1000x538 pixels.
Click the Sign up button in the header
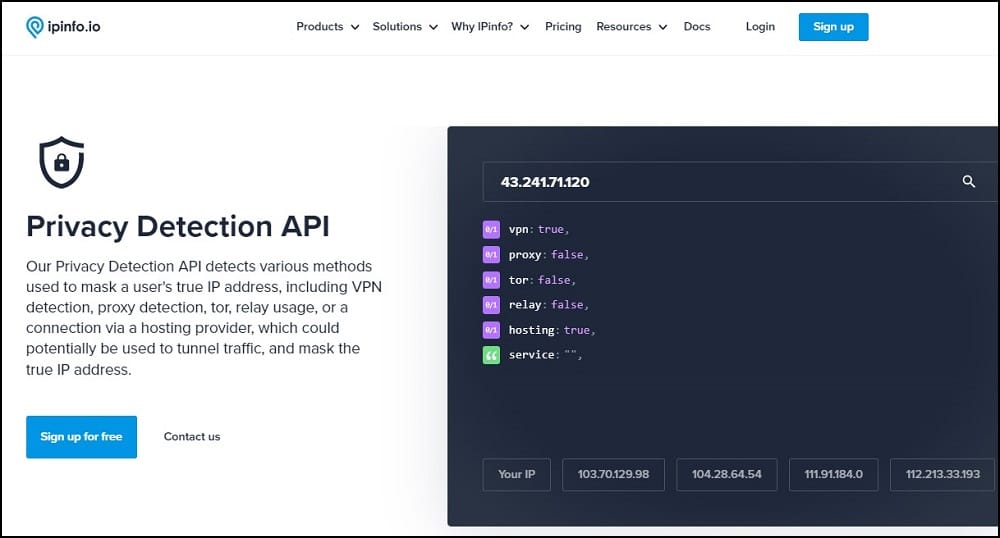833,27
